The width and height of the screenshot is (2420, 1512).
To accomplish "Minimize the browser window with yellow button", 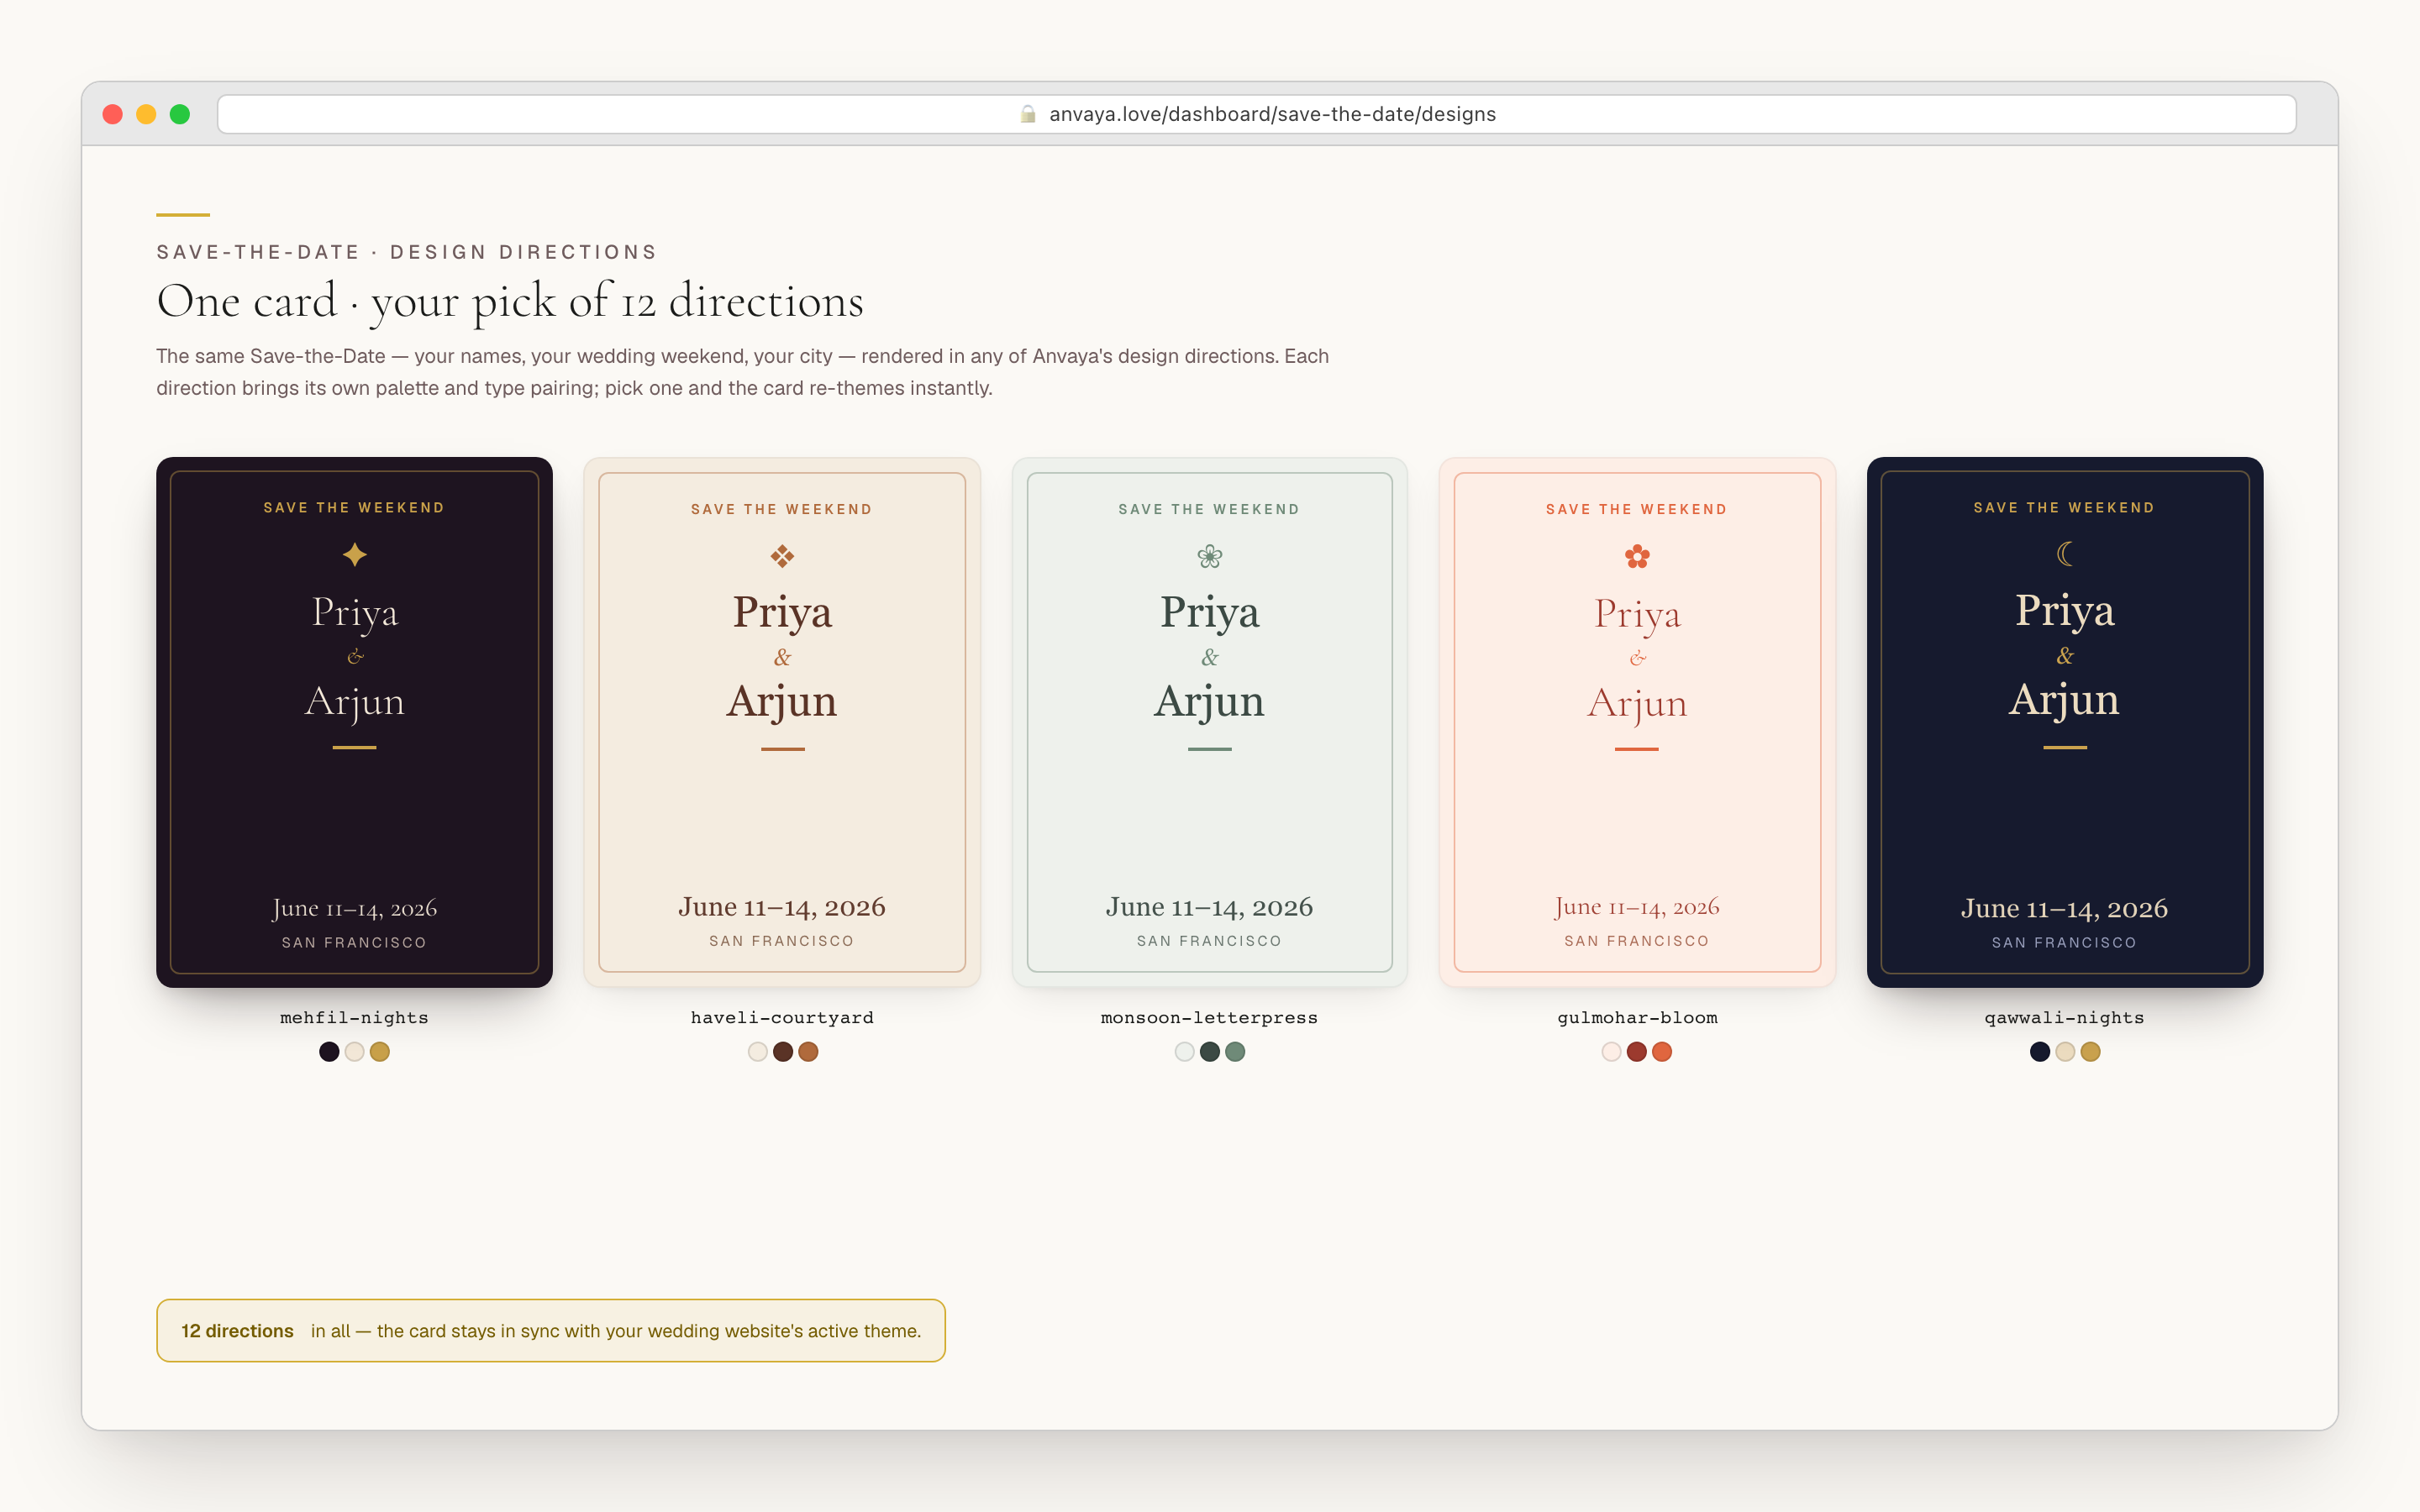I will pos(146,114).
